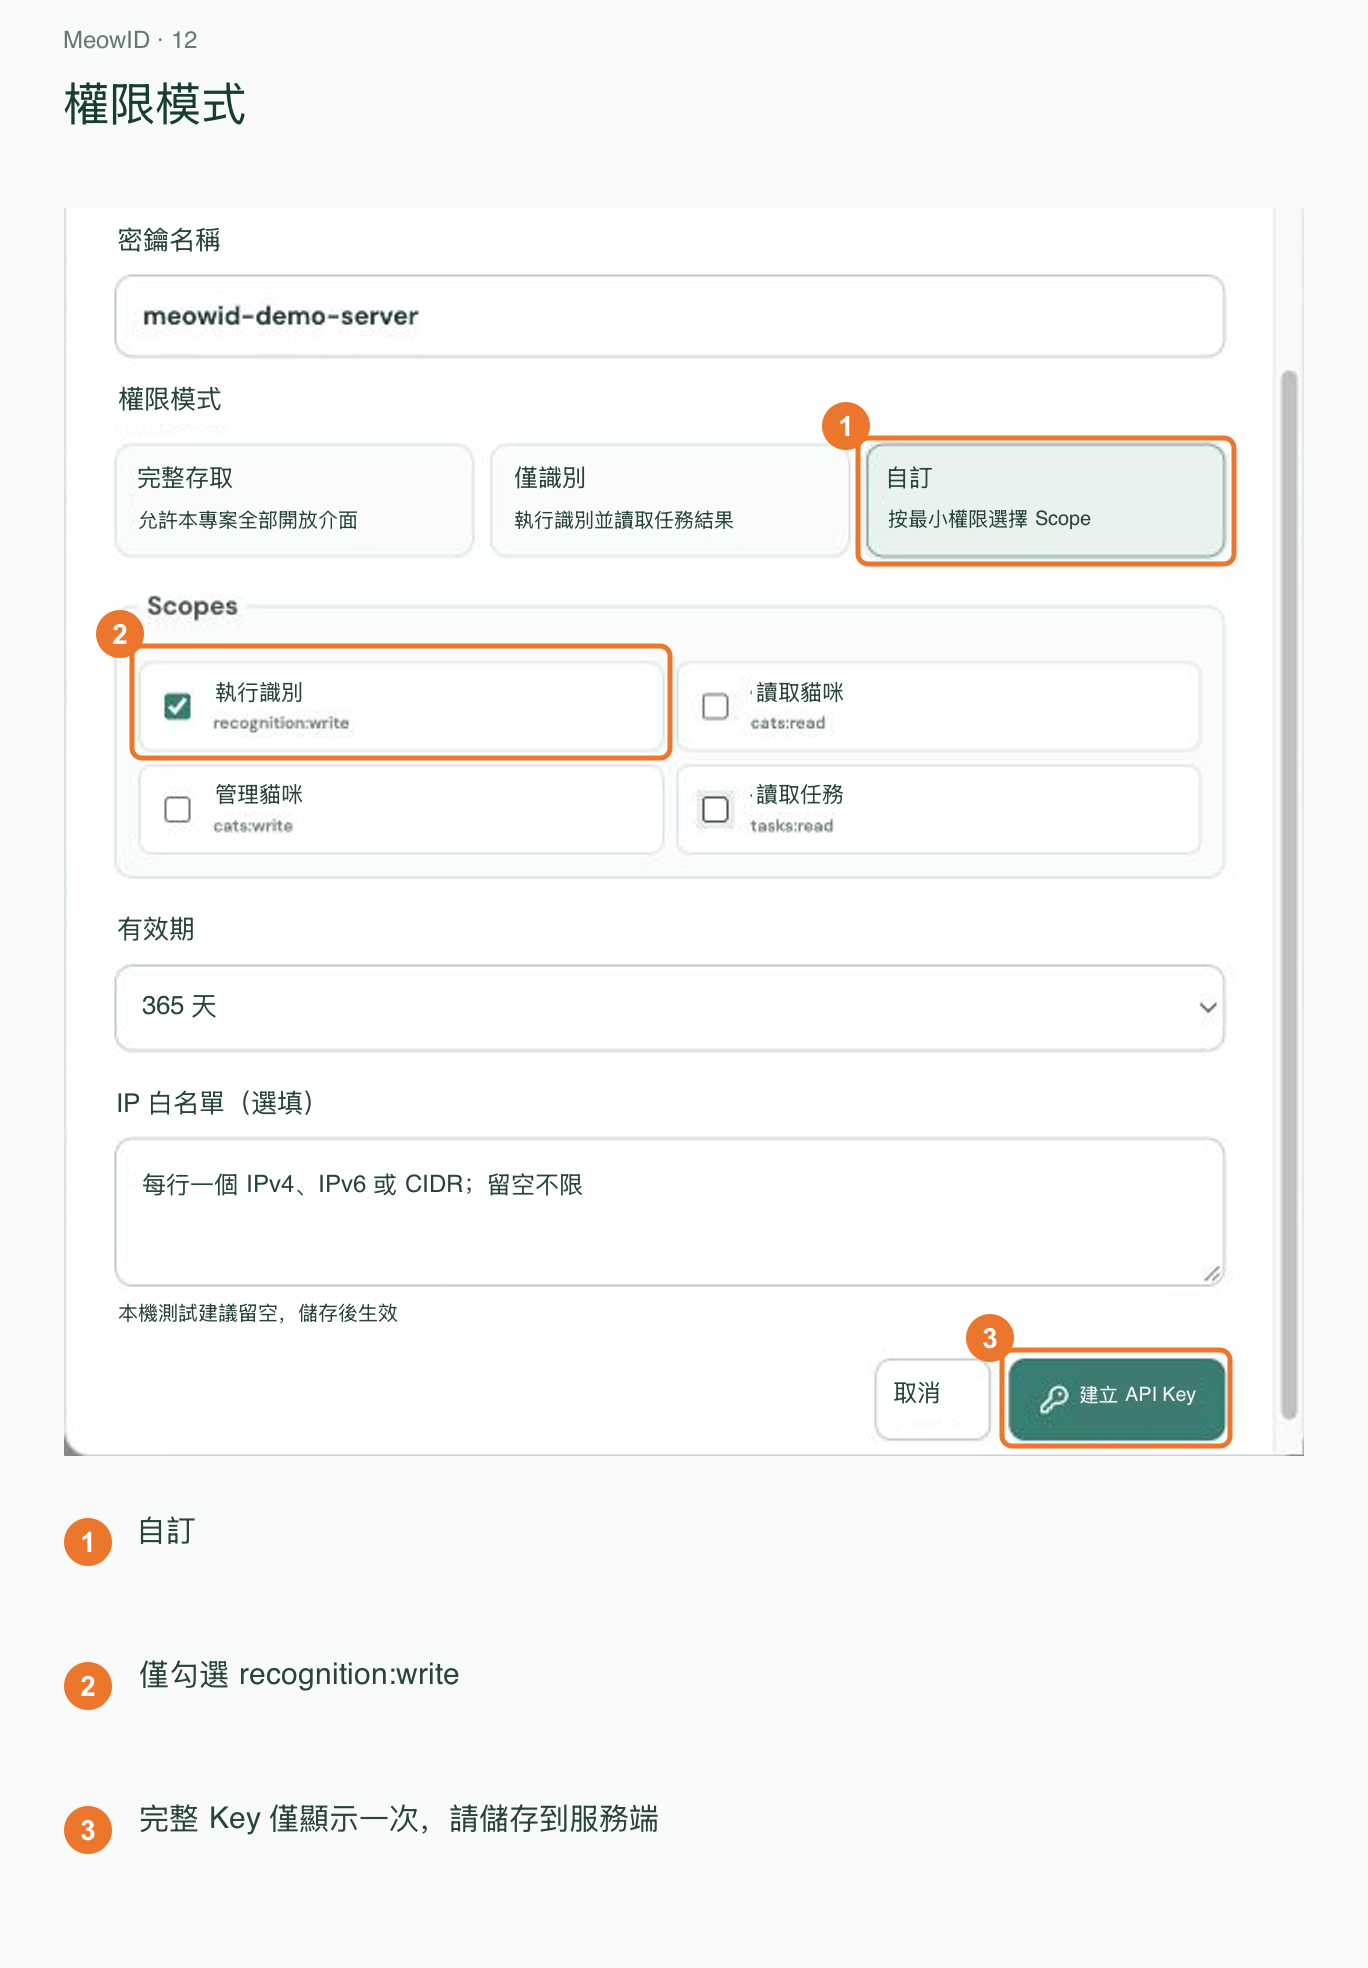Click the 本機測試建議留空 hint text
This screenshot has height=1968, width=1368.
coord(258,1313)
